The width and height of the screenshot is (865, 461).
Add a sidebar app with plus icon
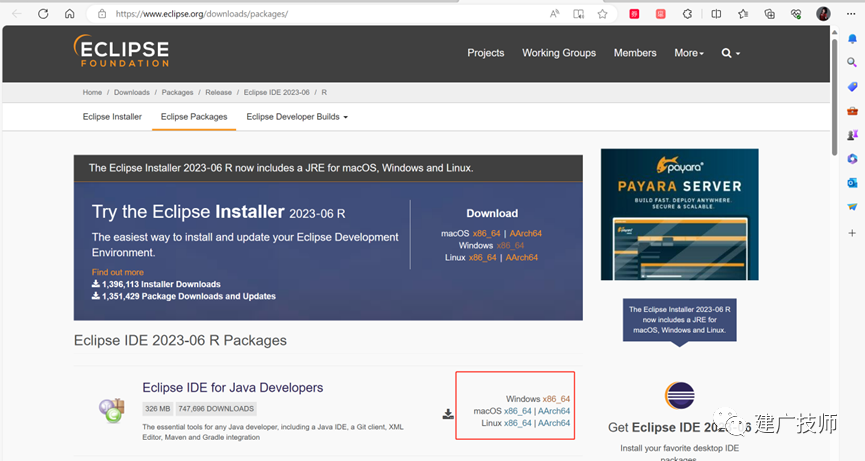(x=852, y=233)
